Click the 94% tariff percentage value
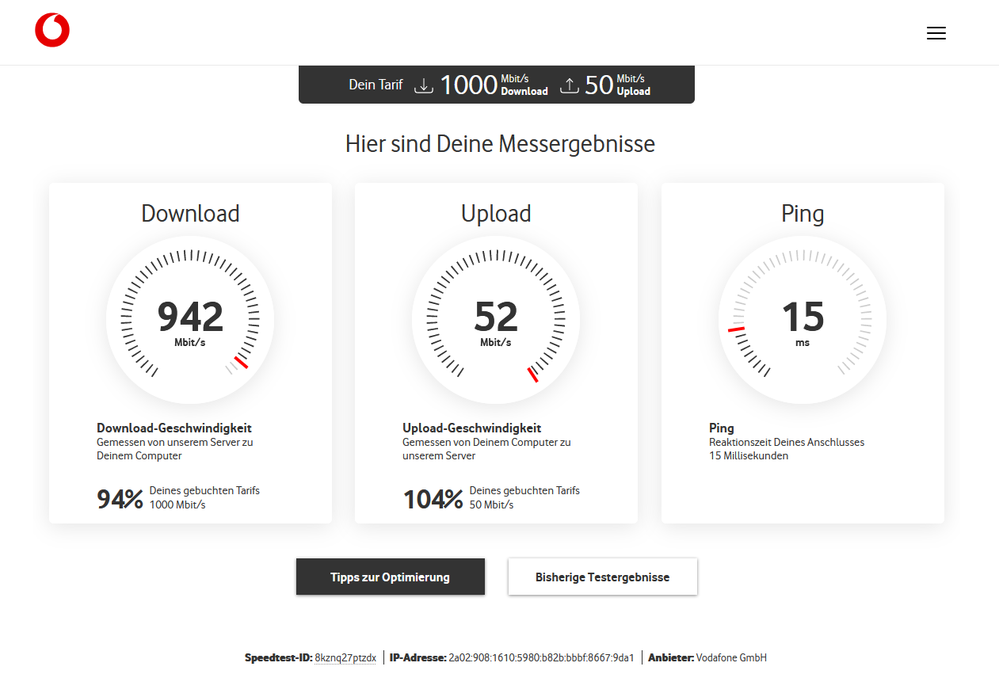The width and height of the screenshot is (999, 681). 119,497
